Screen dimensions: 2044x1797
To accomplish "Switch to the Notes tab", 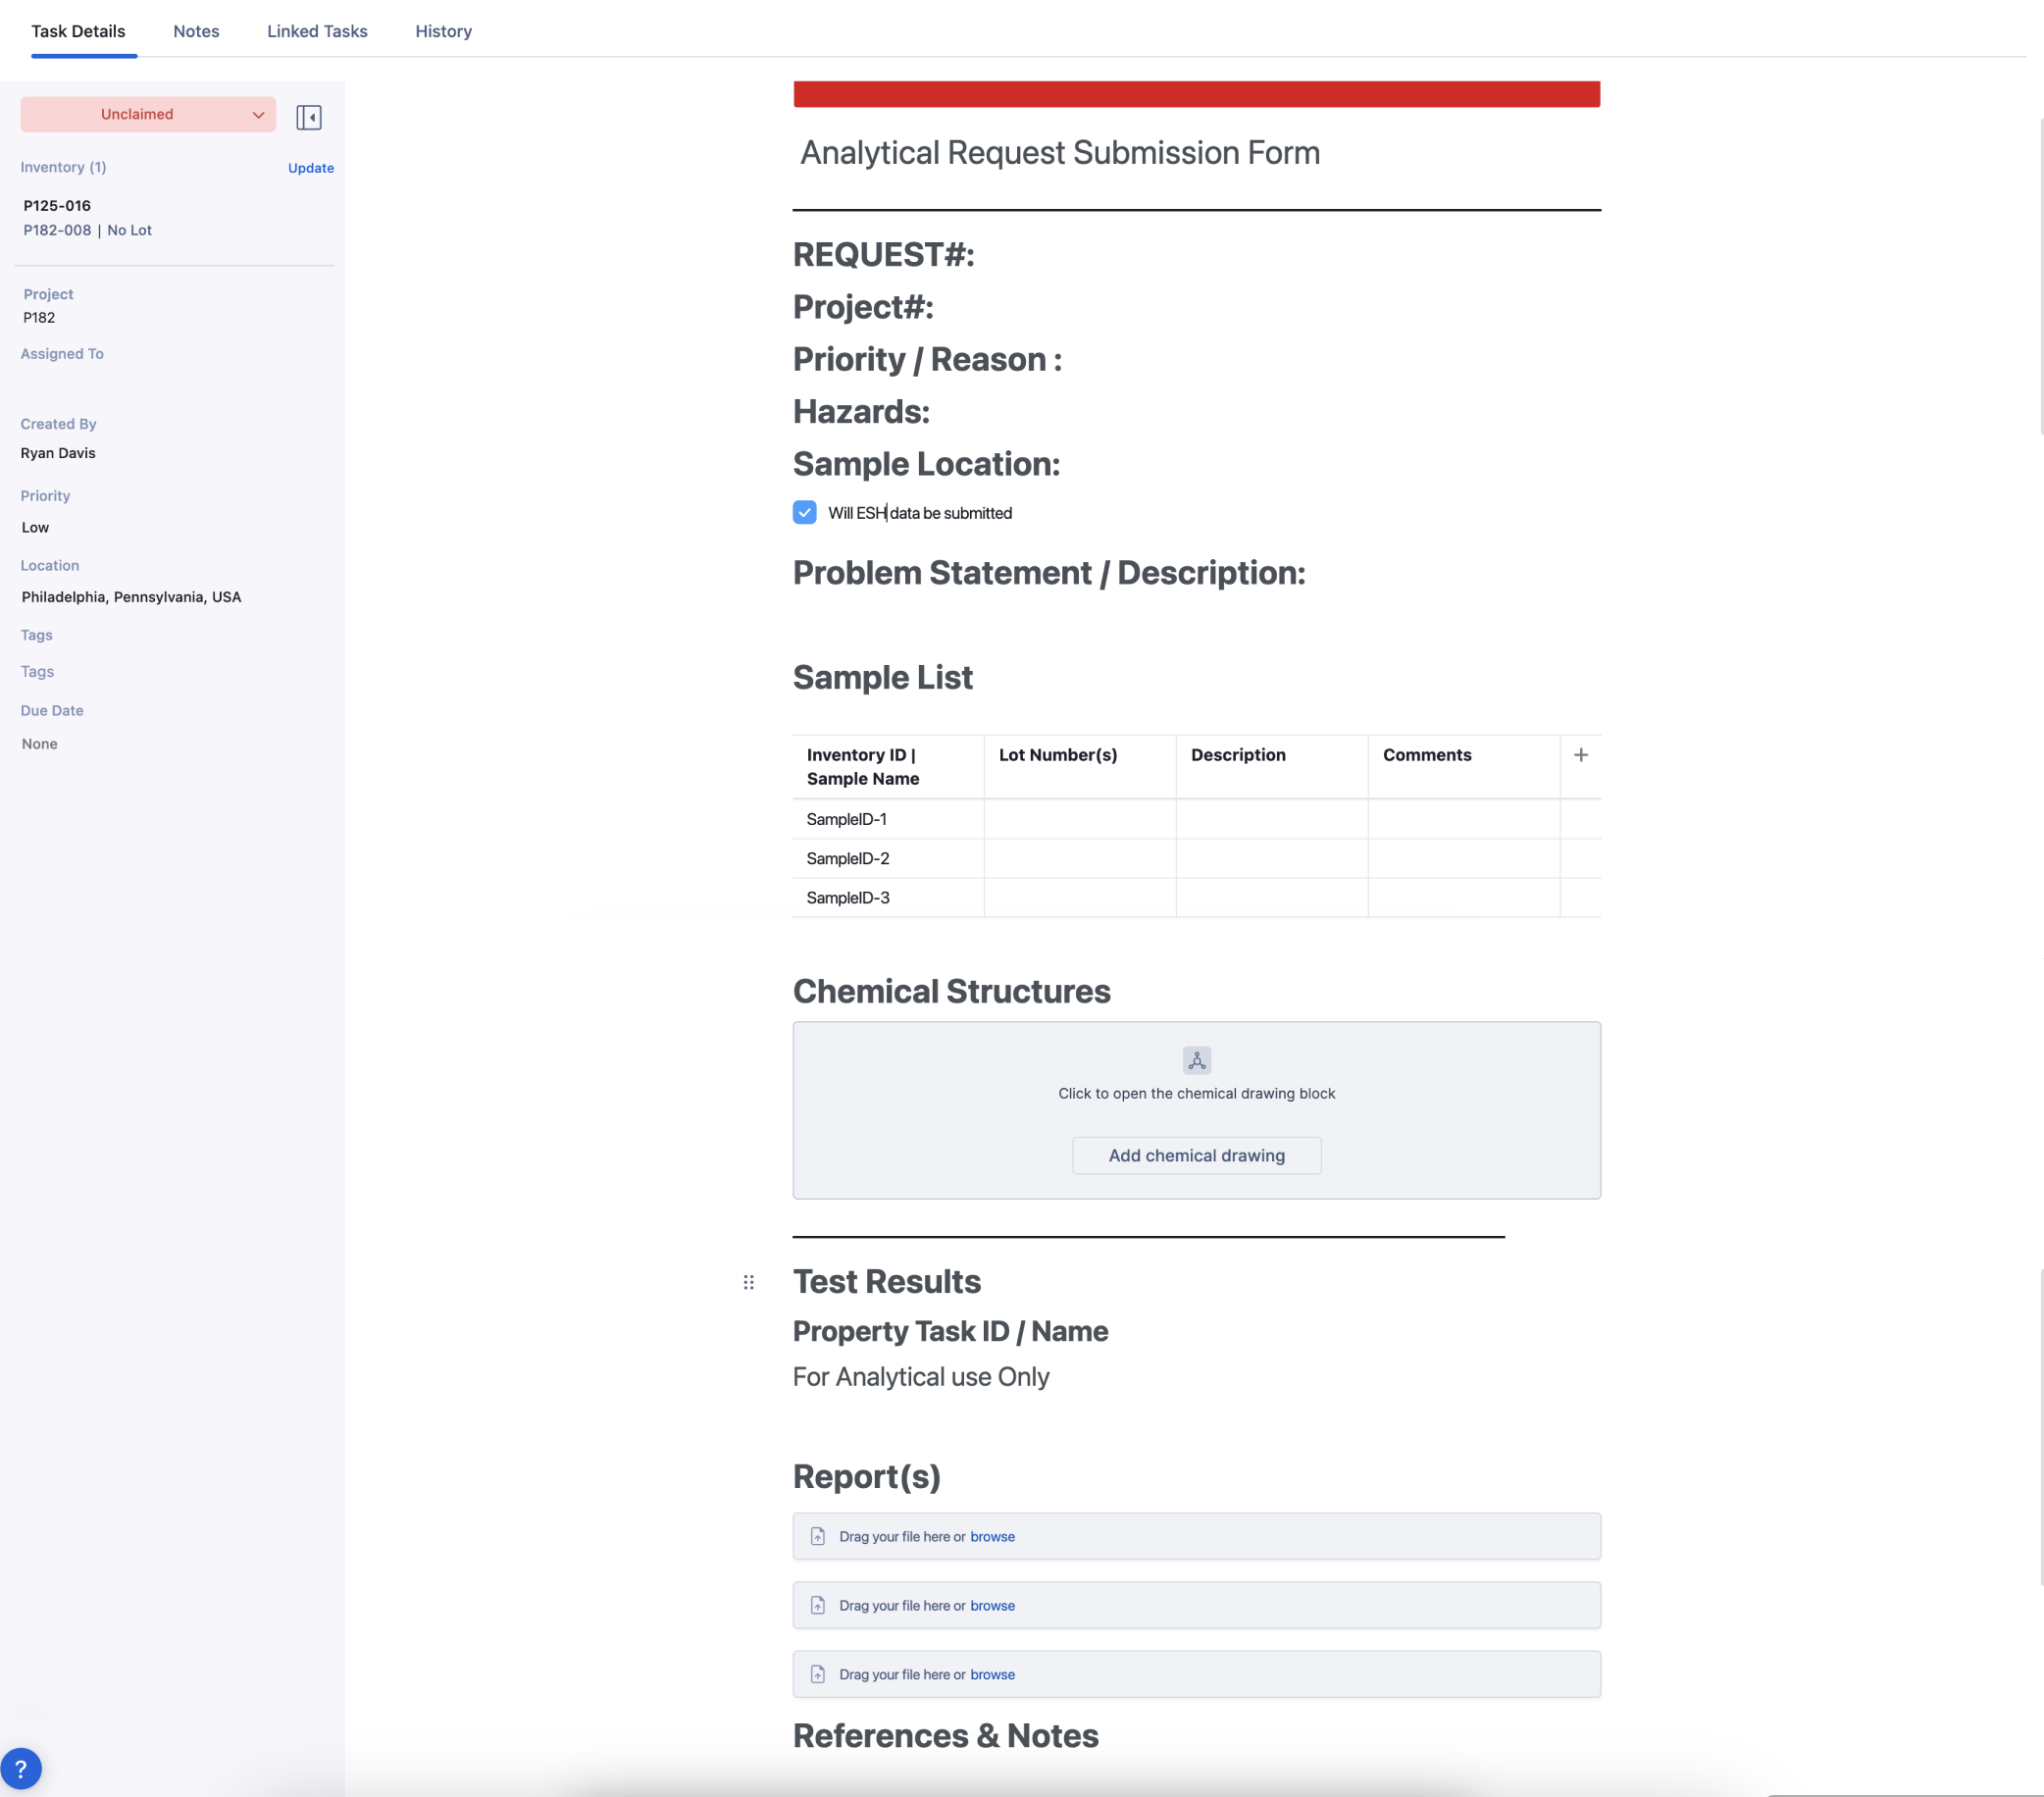I will [x=196, y=31].
